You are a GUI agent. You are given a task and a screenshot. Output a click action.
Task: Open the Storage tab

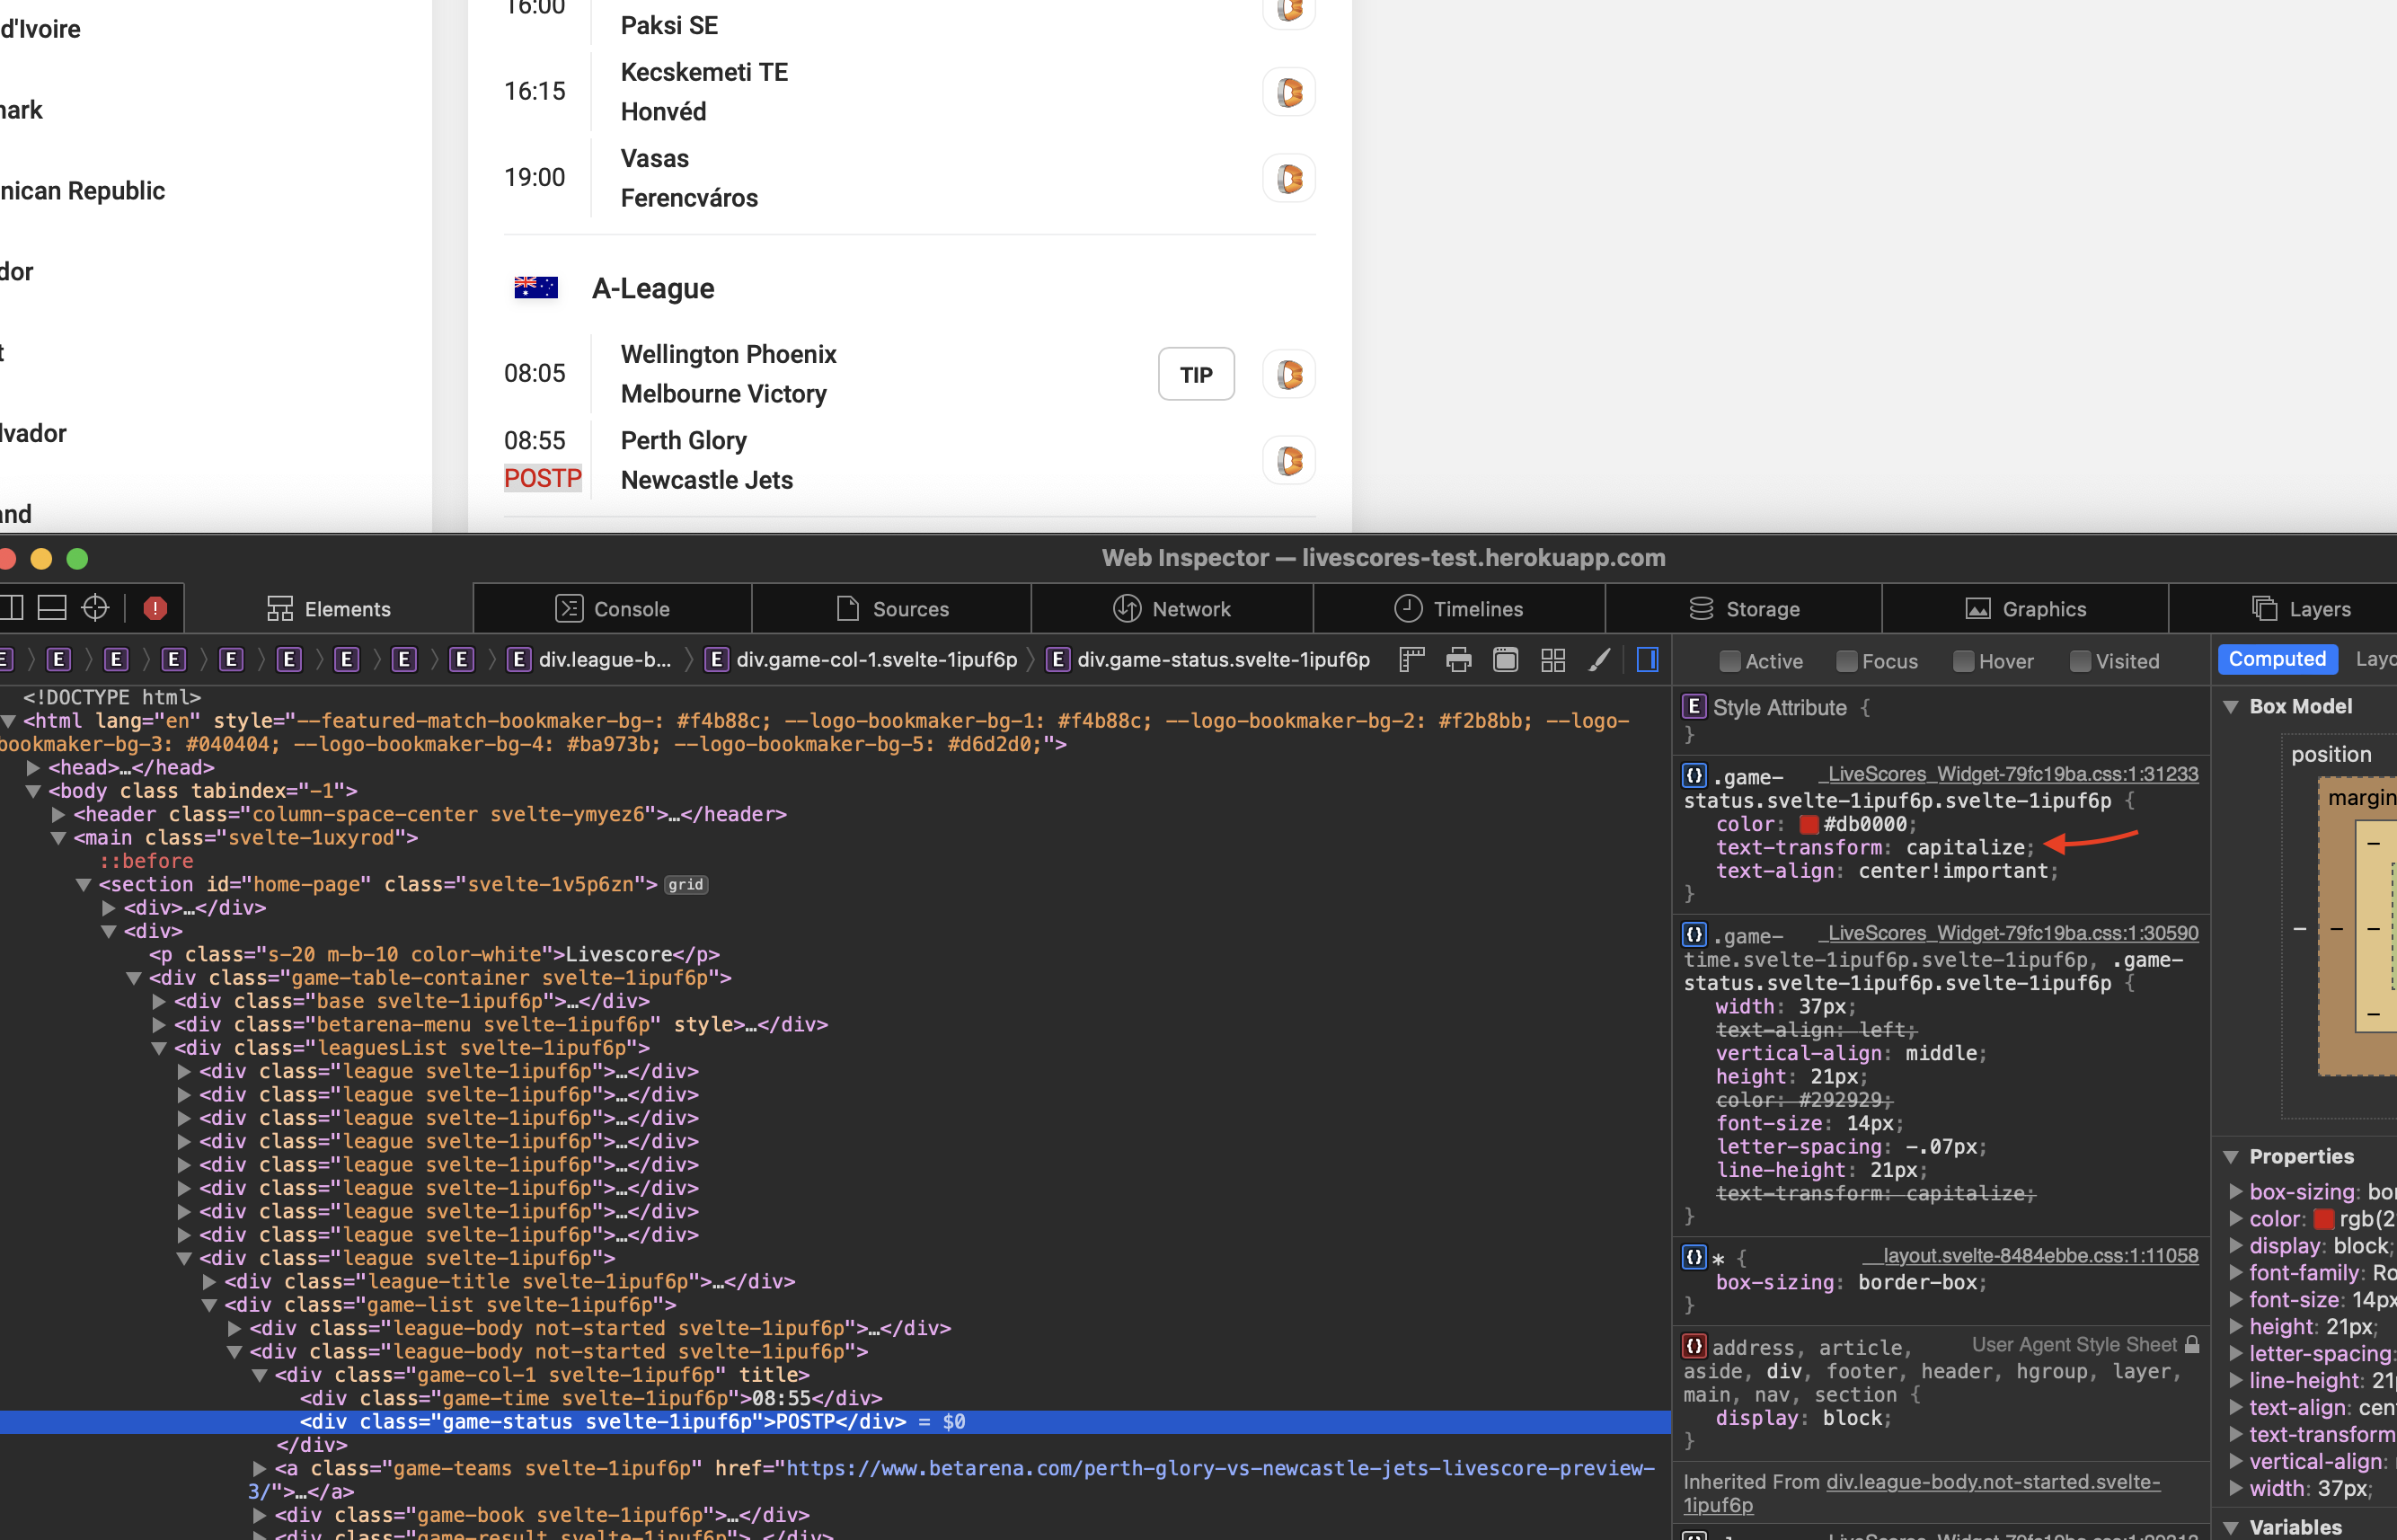(x=1744, y=608)
